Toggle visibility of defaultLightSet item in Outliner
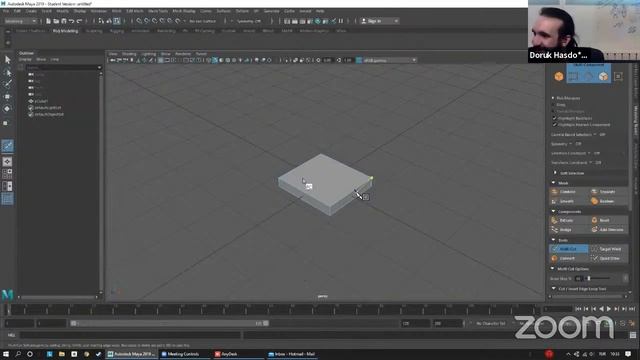 click(31, 108)
